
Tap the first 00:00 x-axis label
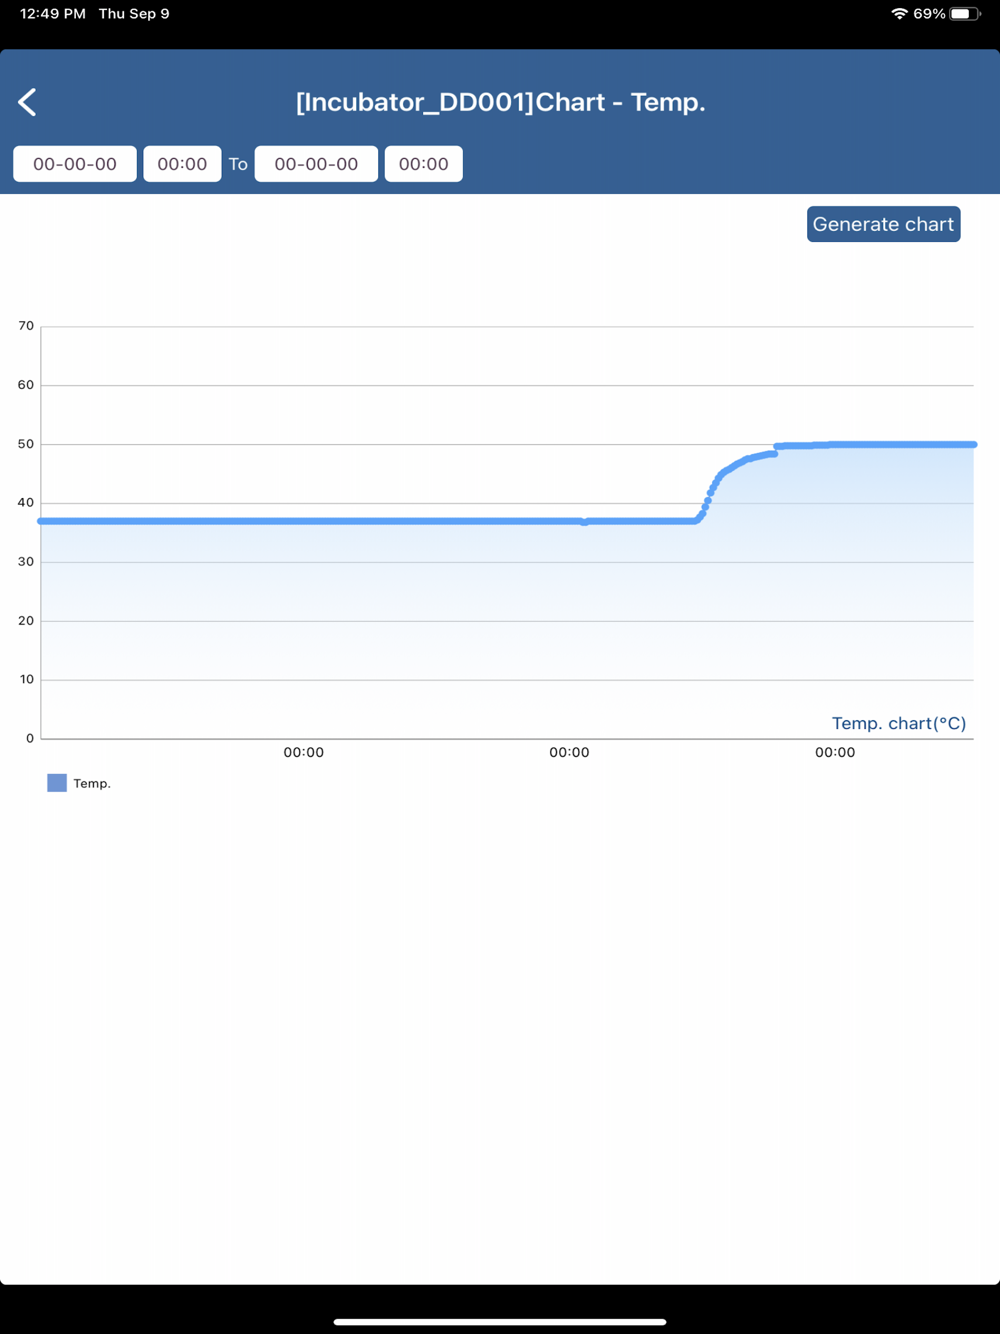[x=303, y=753]
